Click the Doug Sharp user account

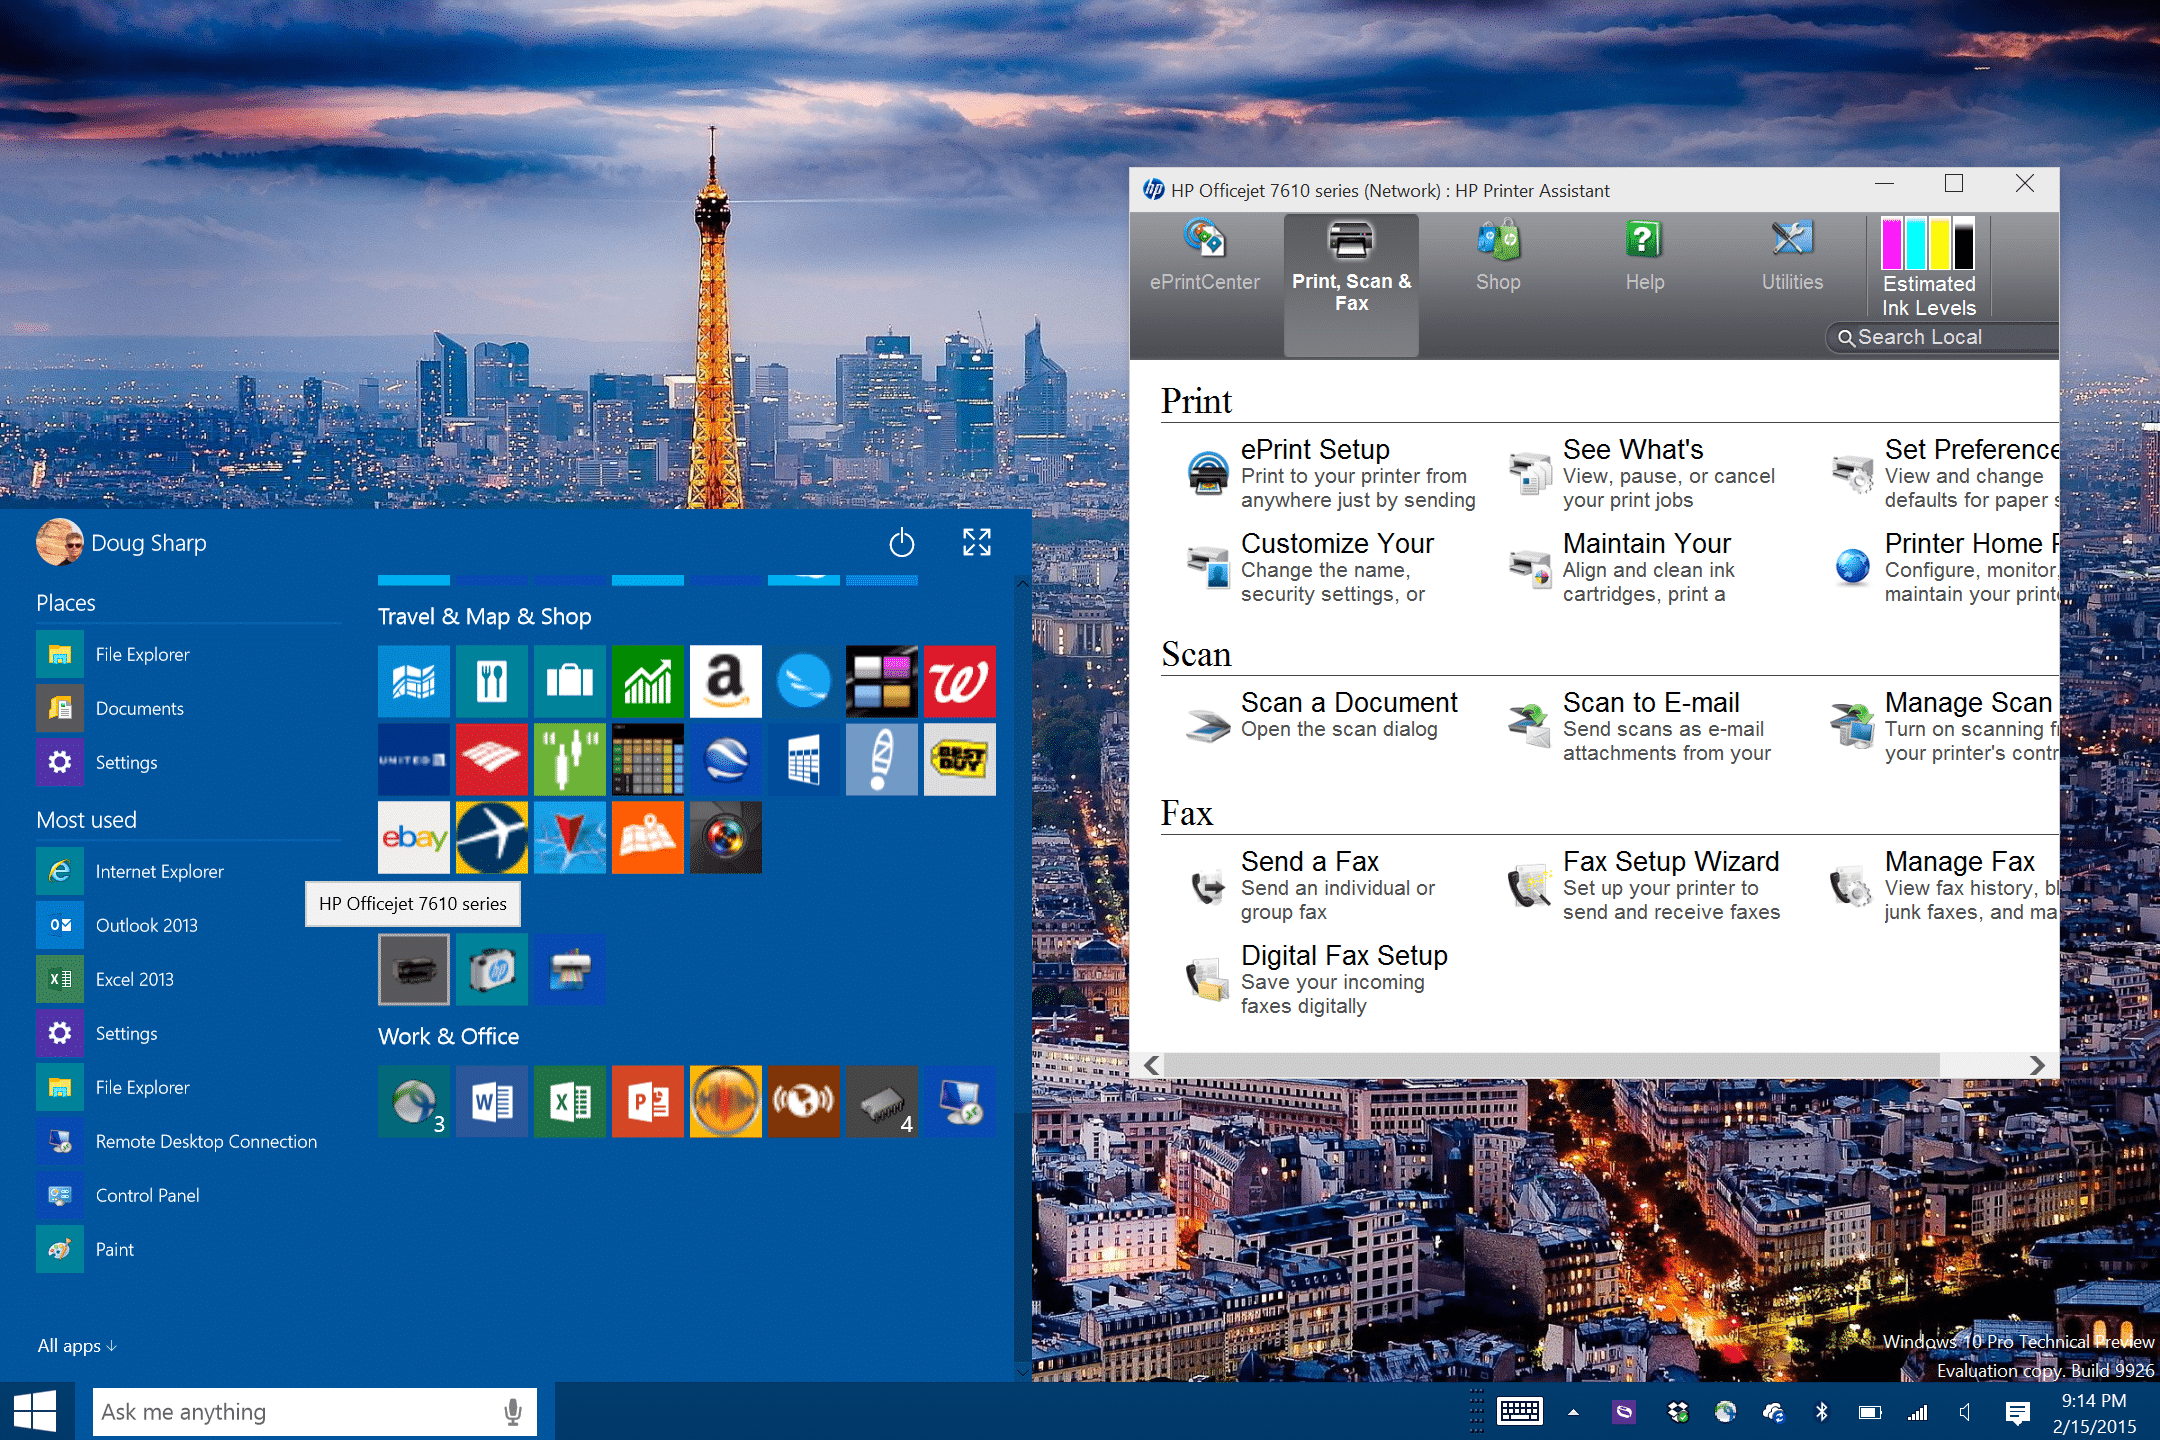click(x=122, y=542)
